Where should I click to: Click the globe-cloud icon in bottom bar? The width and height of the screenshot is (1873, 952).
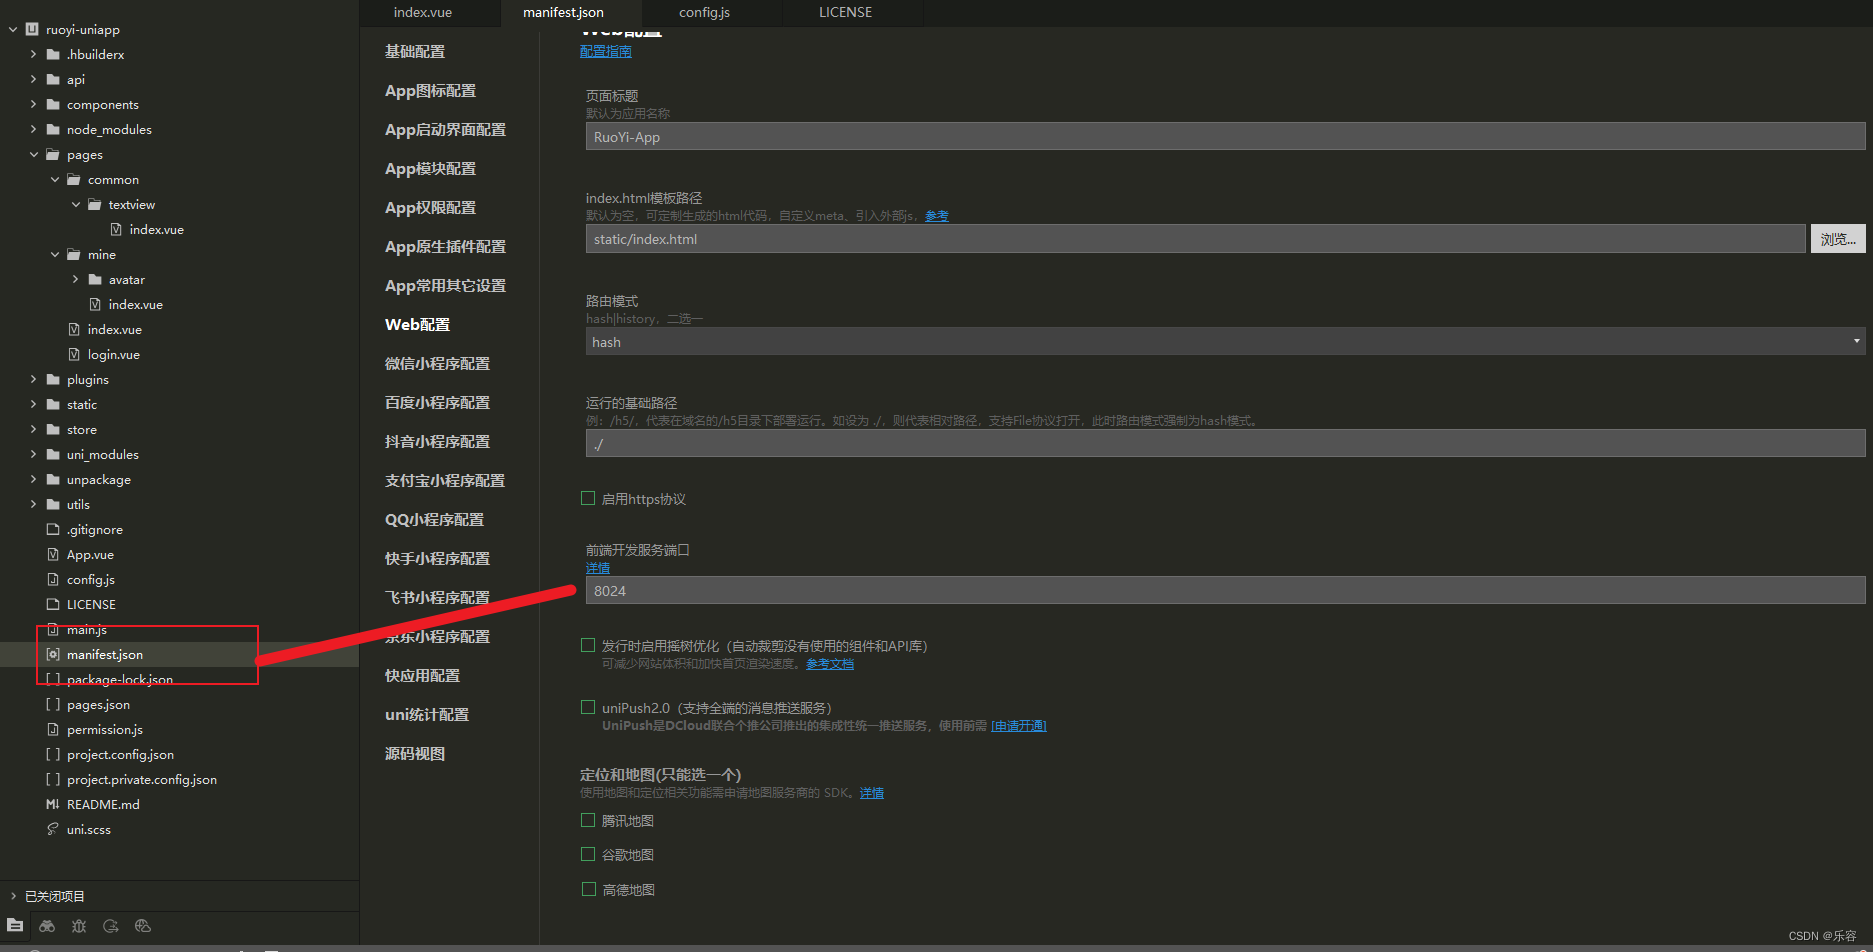(143, 926)
